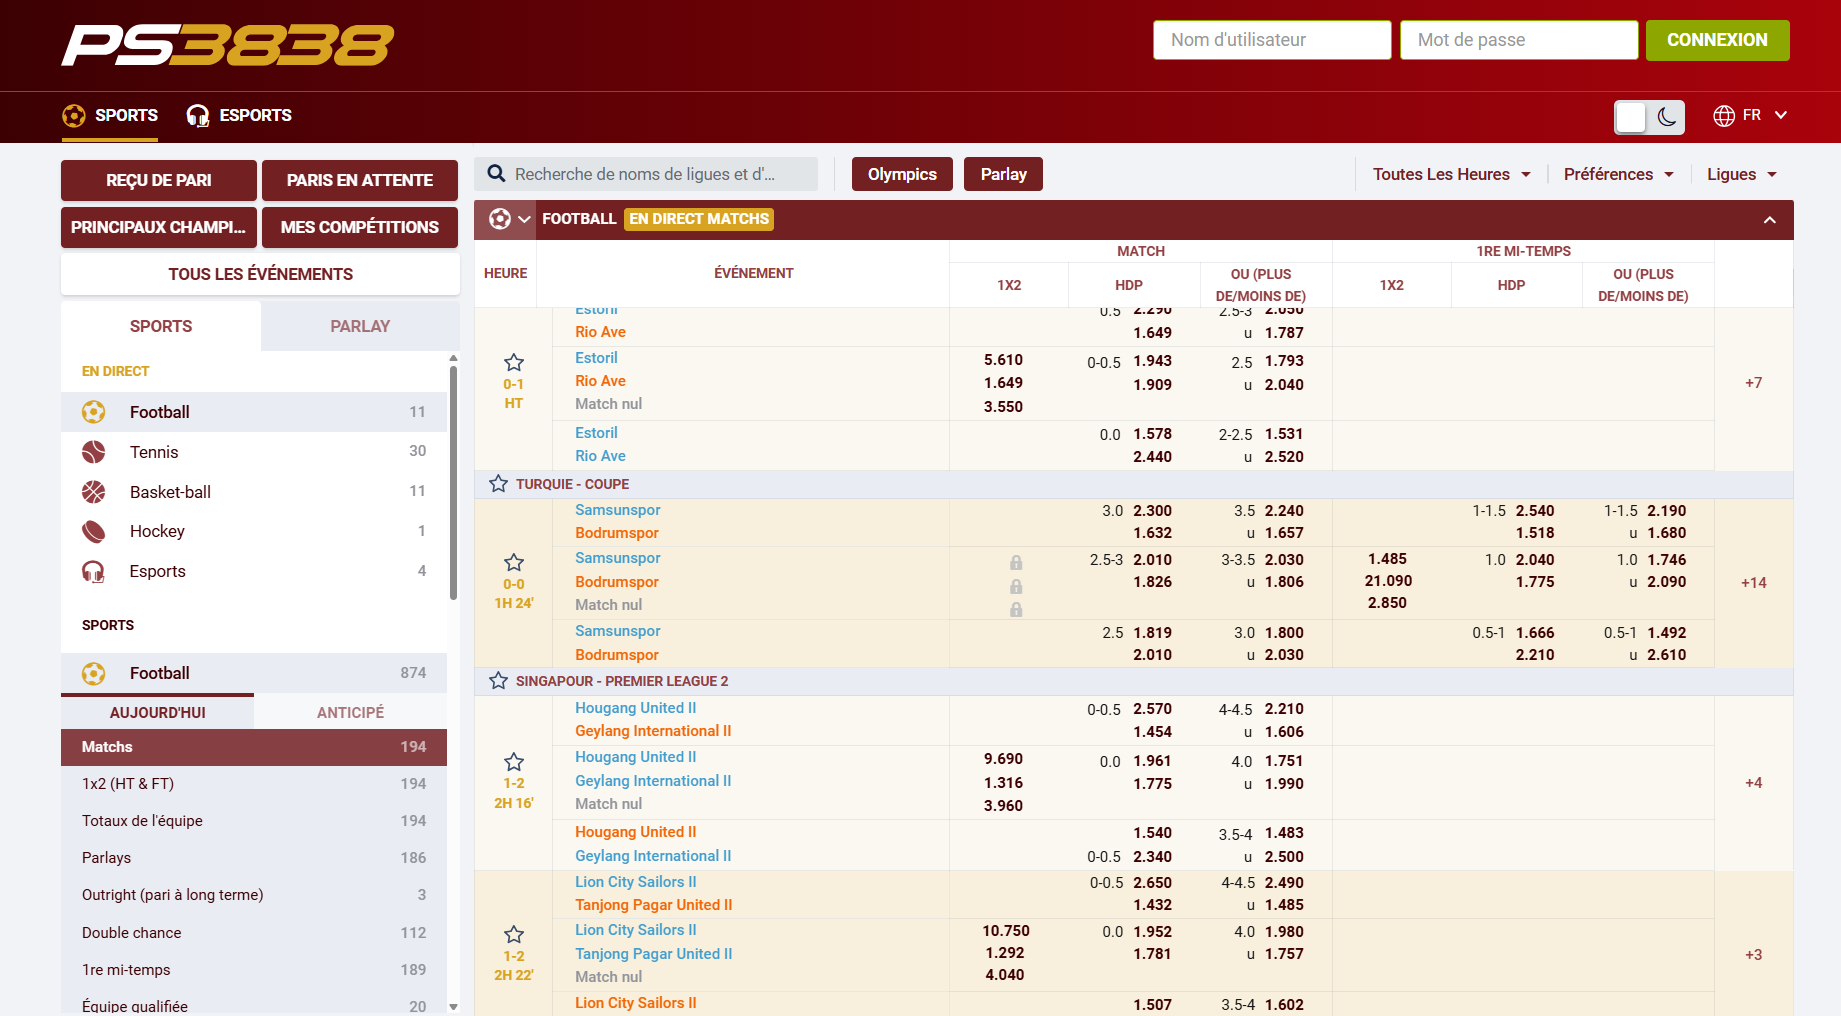Click the Football icon under SPORTS section

pos(94,673)
